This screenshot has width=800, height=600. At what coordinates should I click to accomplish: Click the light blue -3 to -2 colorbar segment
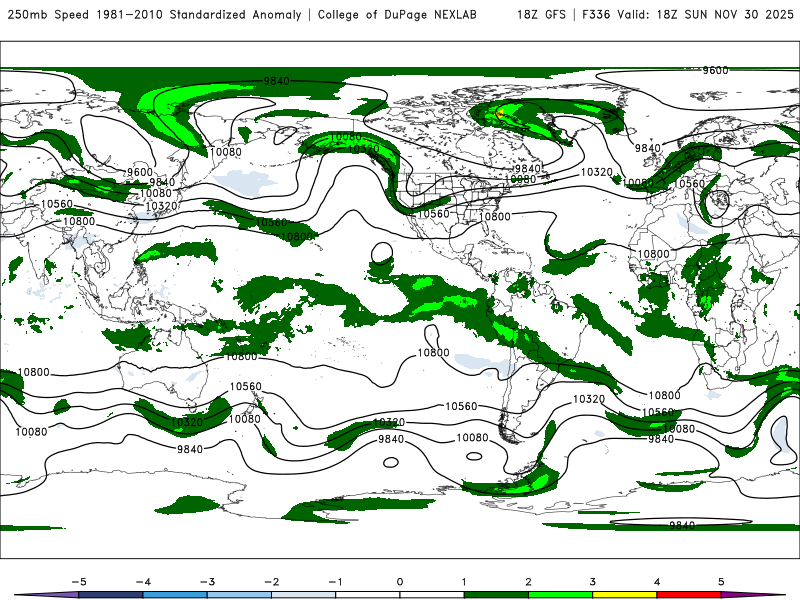239,595
